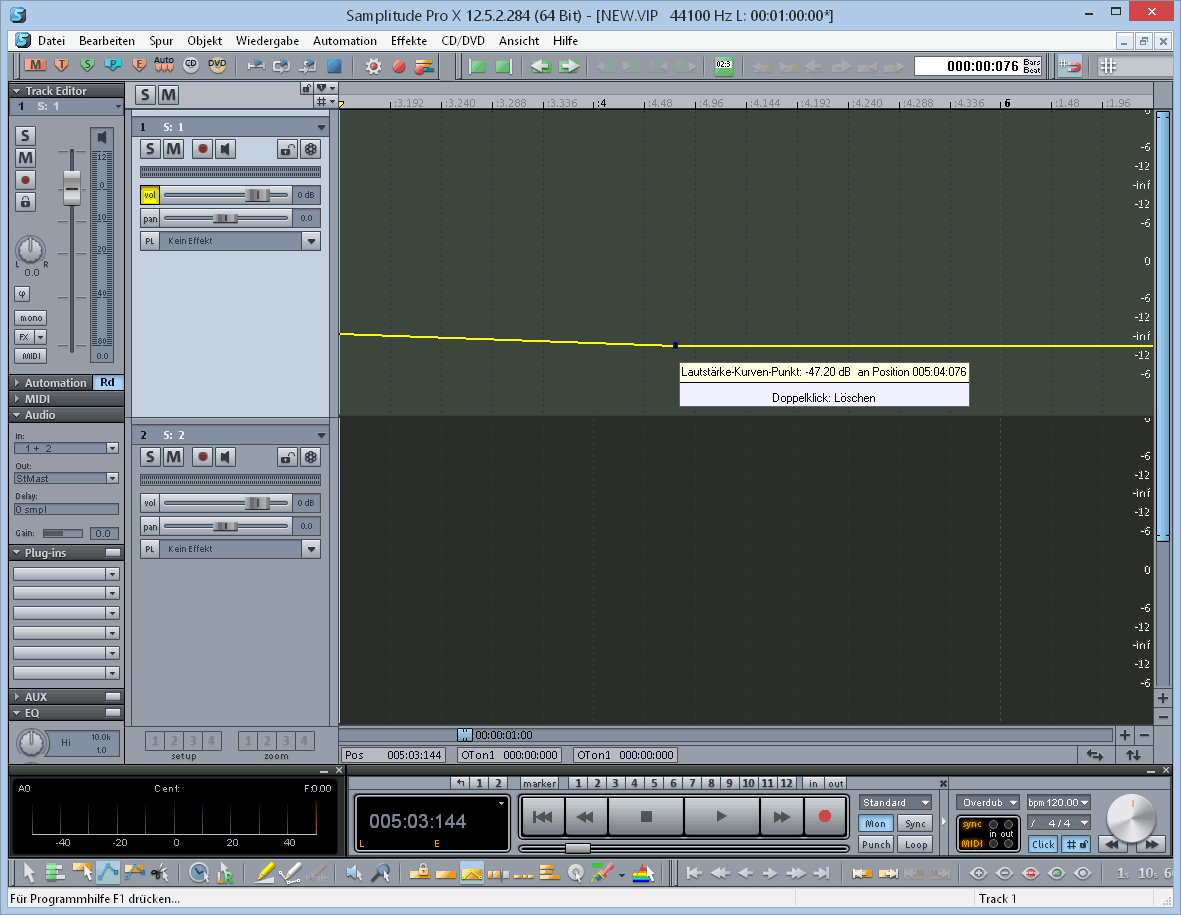The image size is (1181, 915).
Task: Solo track 1 with its S button
Action: coord(151,149)
